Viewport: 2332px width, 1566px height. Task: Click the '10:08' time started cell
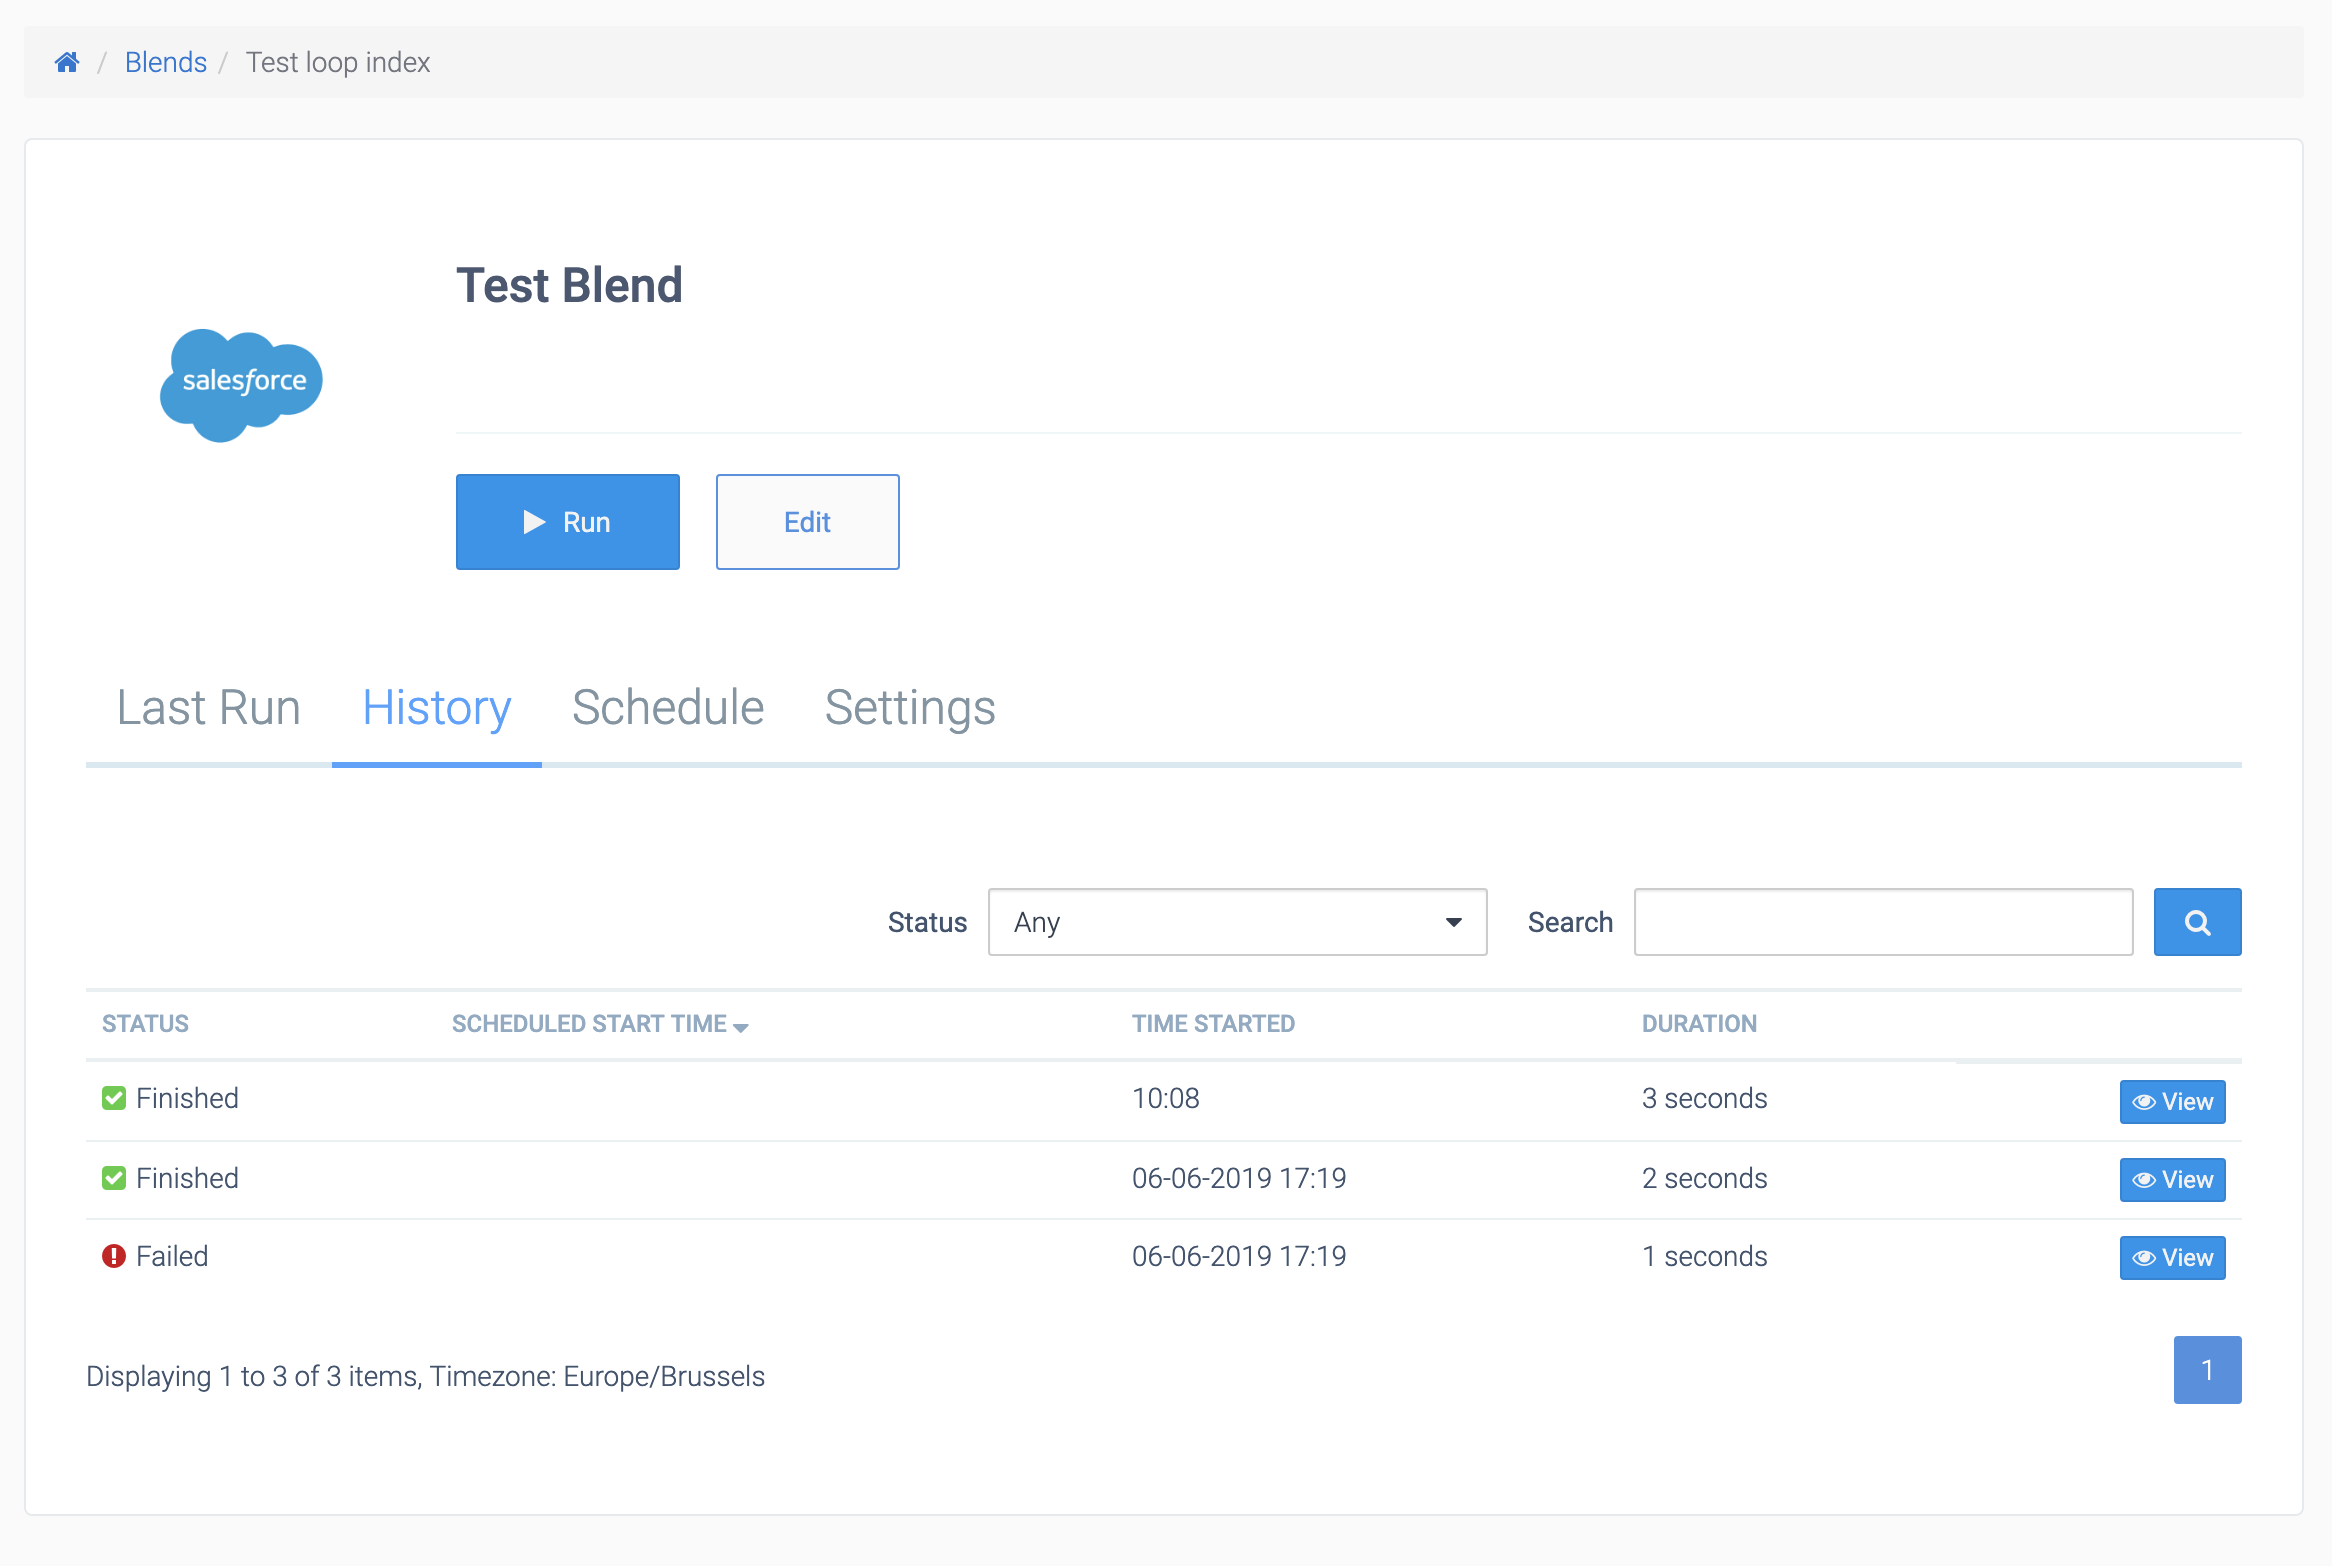[x=1166, y=1098]
